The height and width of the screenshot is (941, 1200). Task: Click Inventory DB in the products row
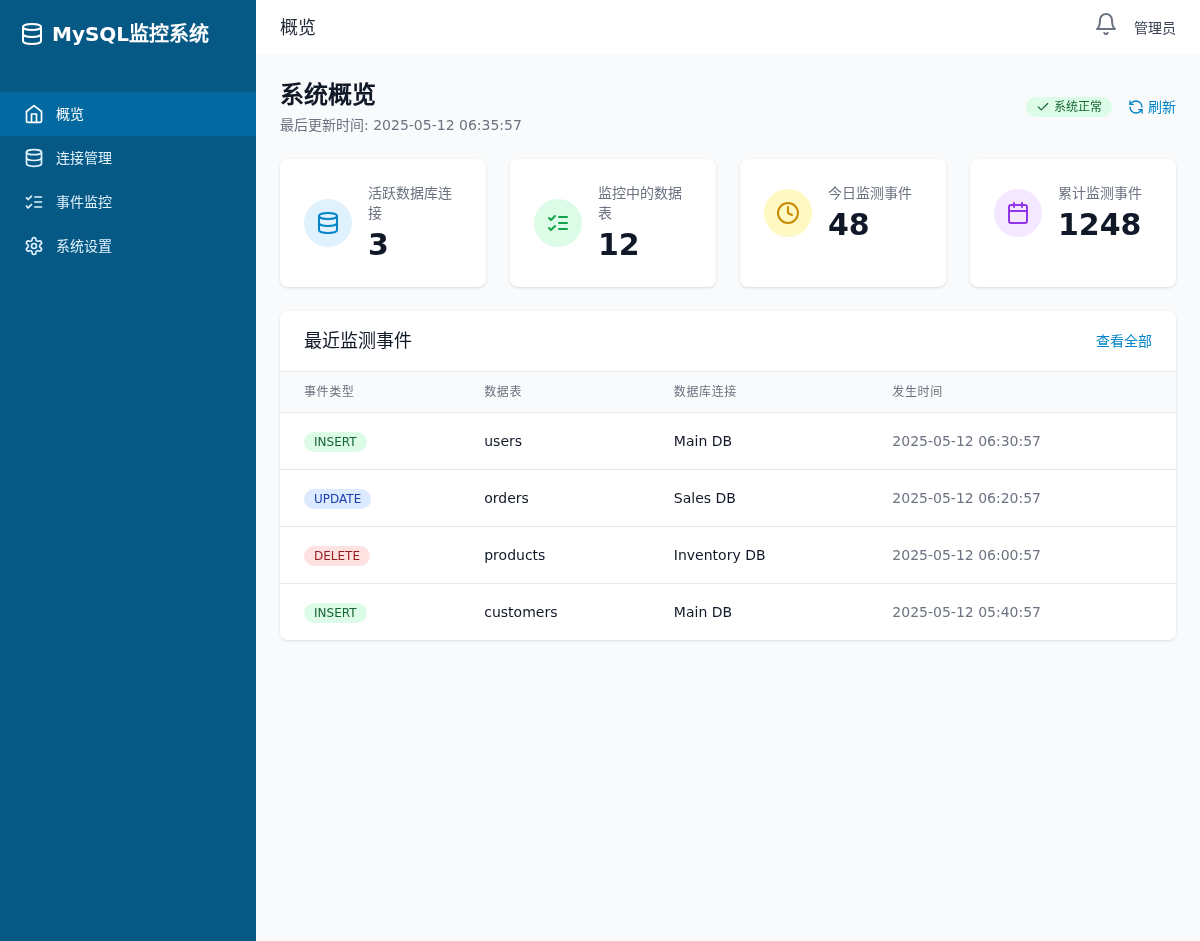pos(720,555)
